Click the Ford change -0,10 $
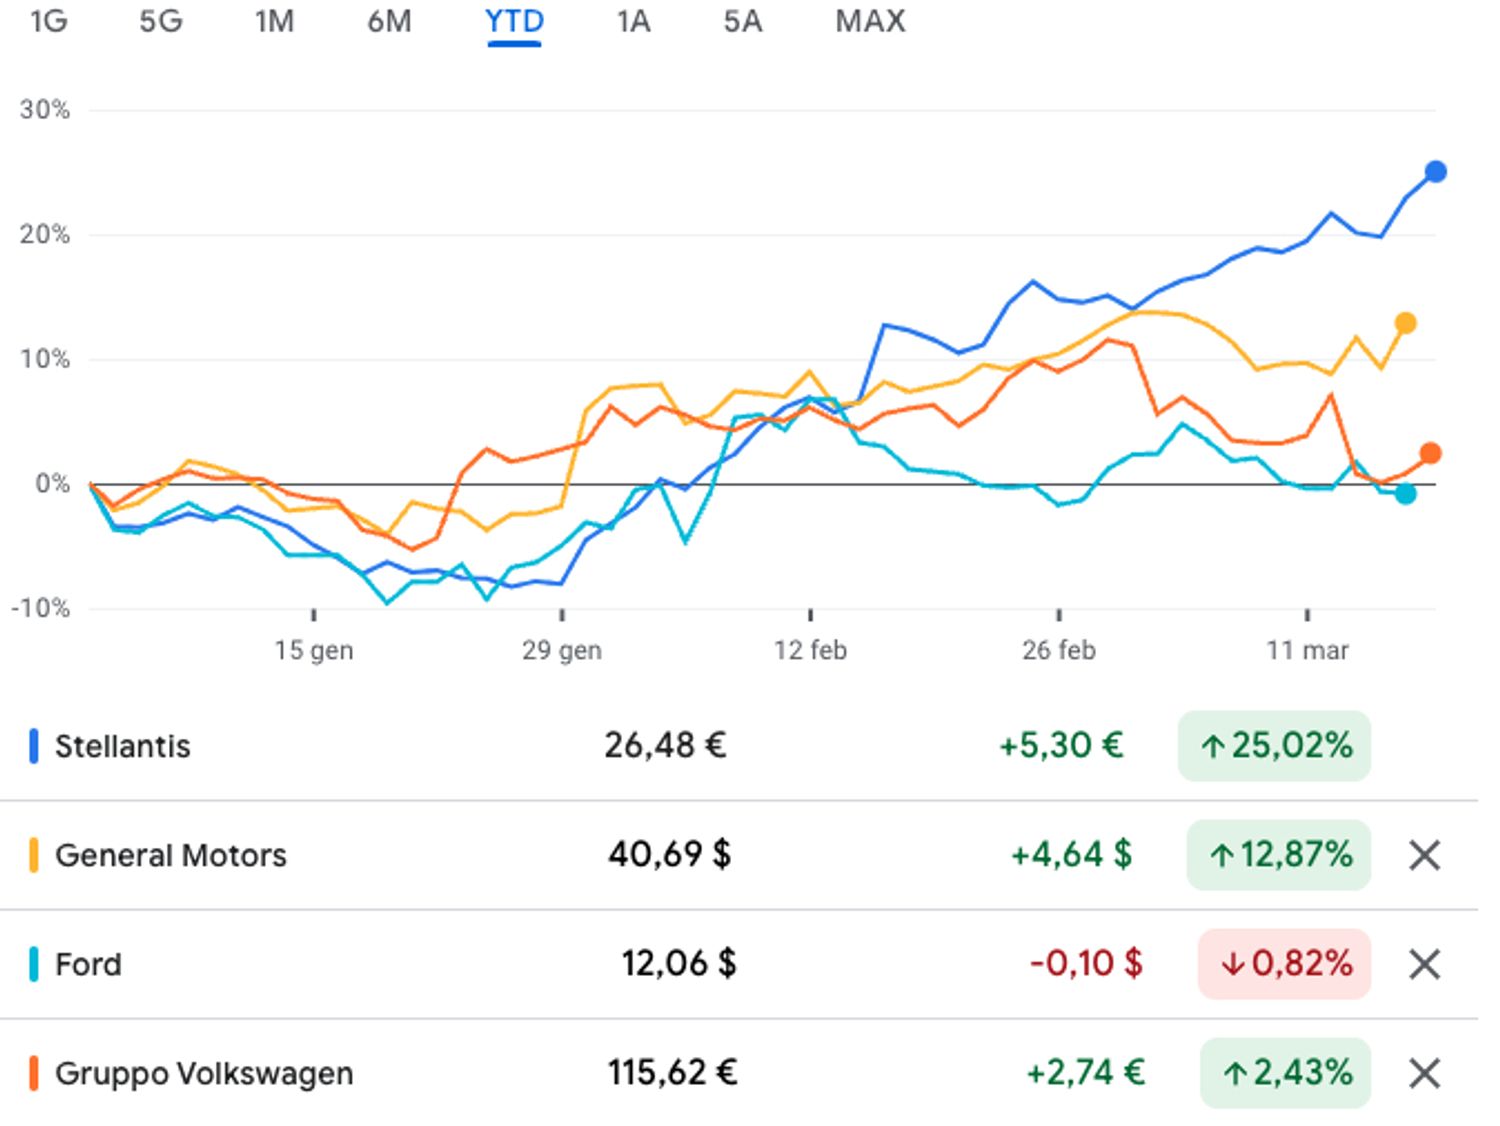1500x1126 pixels. (1086, 964)
